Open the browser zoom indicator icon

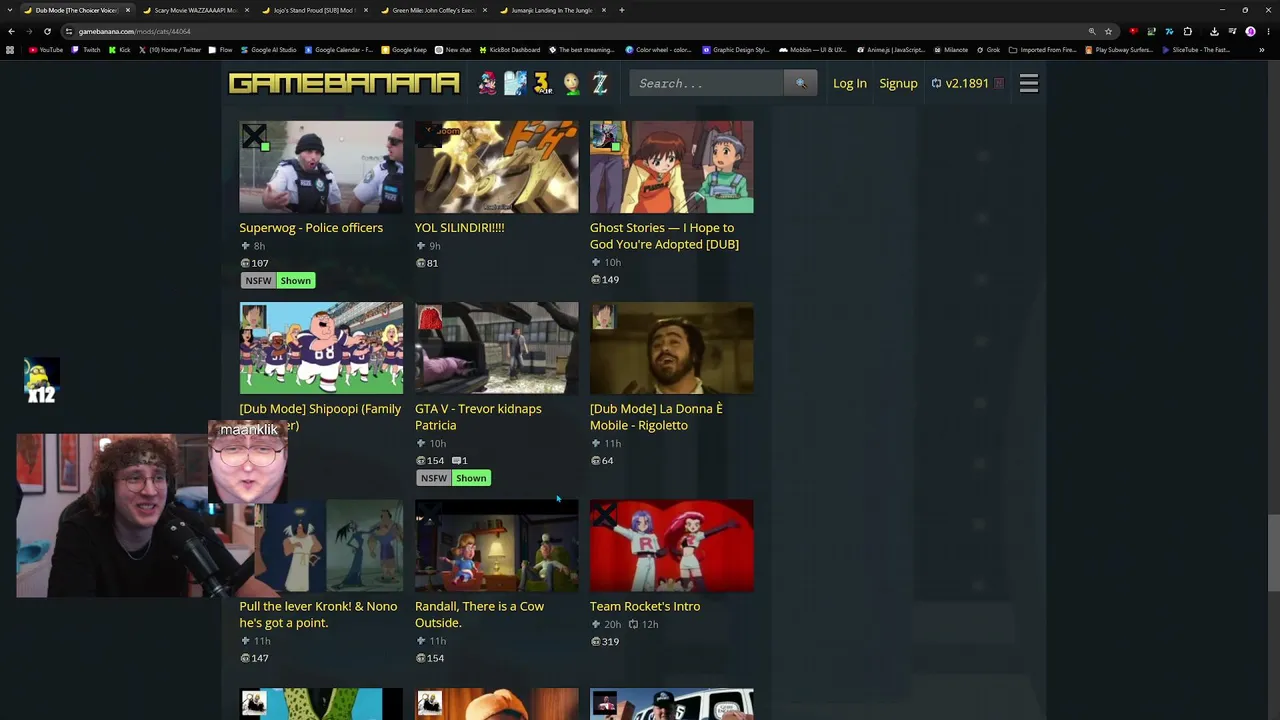tap(1092, 31)
